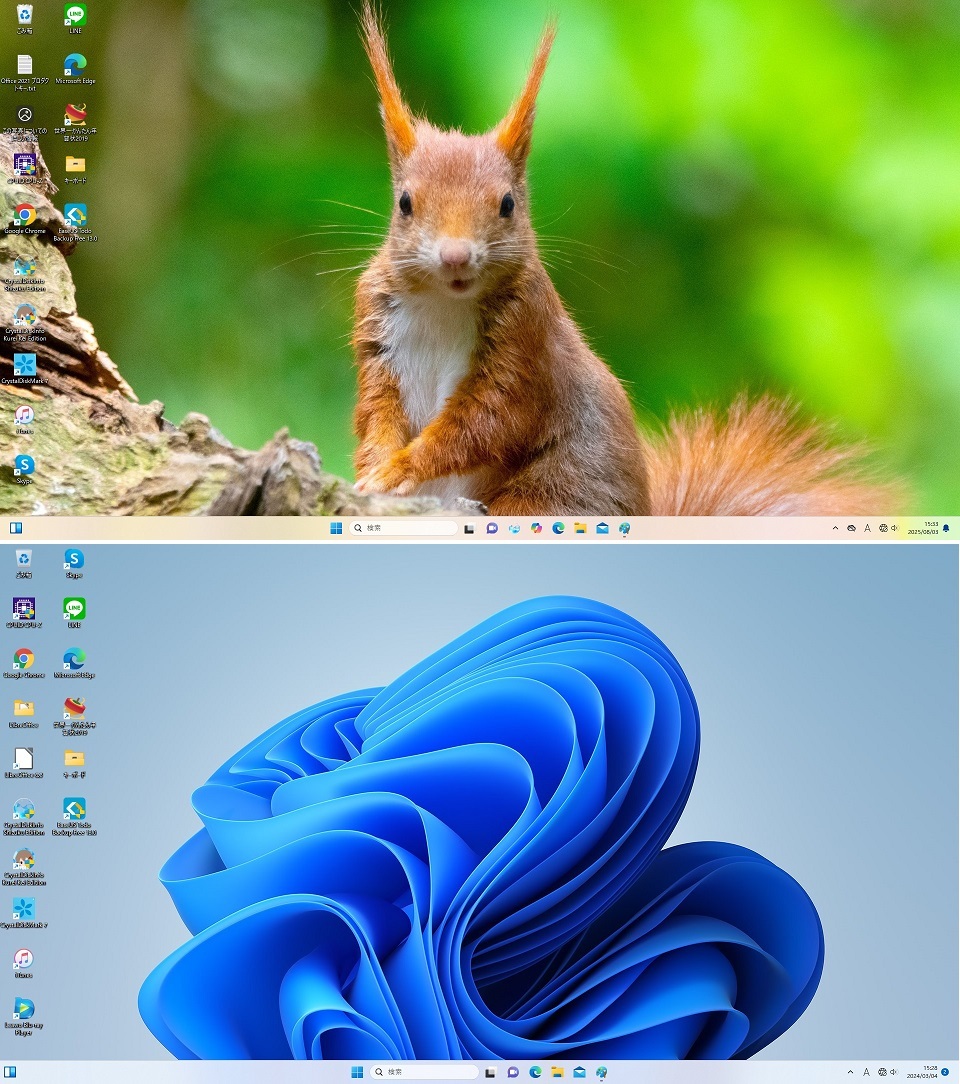Open the Recycle Bin on the blue bloom desktop
Image resolution: width=960 pixels, height=1084 pixels.
(24, 563)
